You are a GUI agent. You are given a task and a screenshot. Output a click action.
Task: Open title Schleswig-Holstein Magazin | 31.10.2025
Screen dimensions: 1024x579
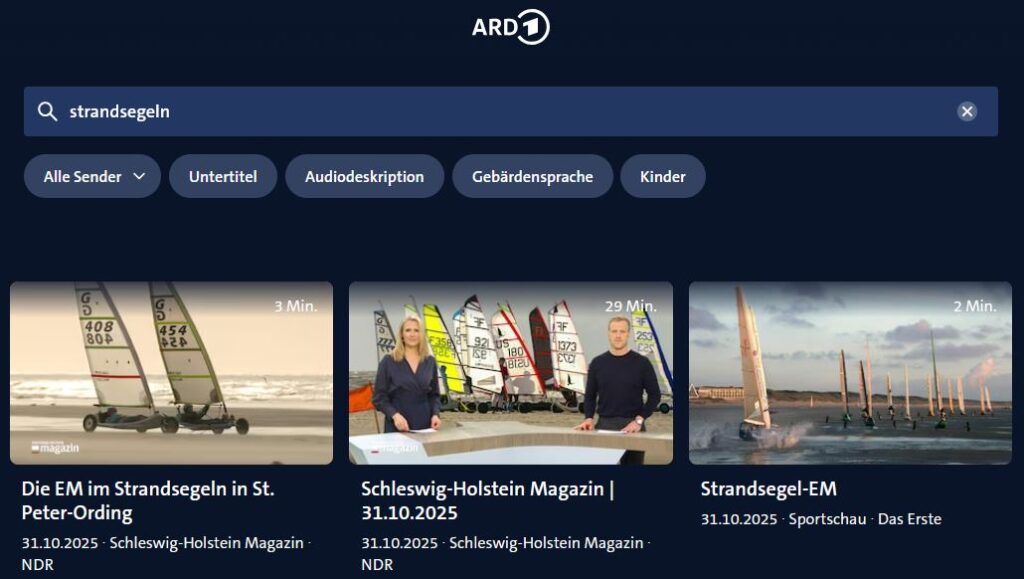coord(488,501)
